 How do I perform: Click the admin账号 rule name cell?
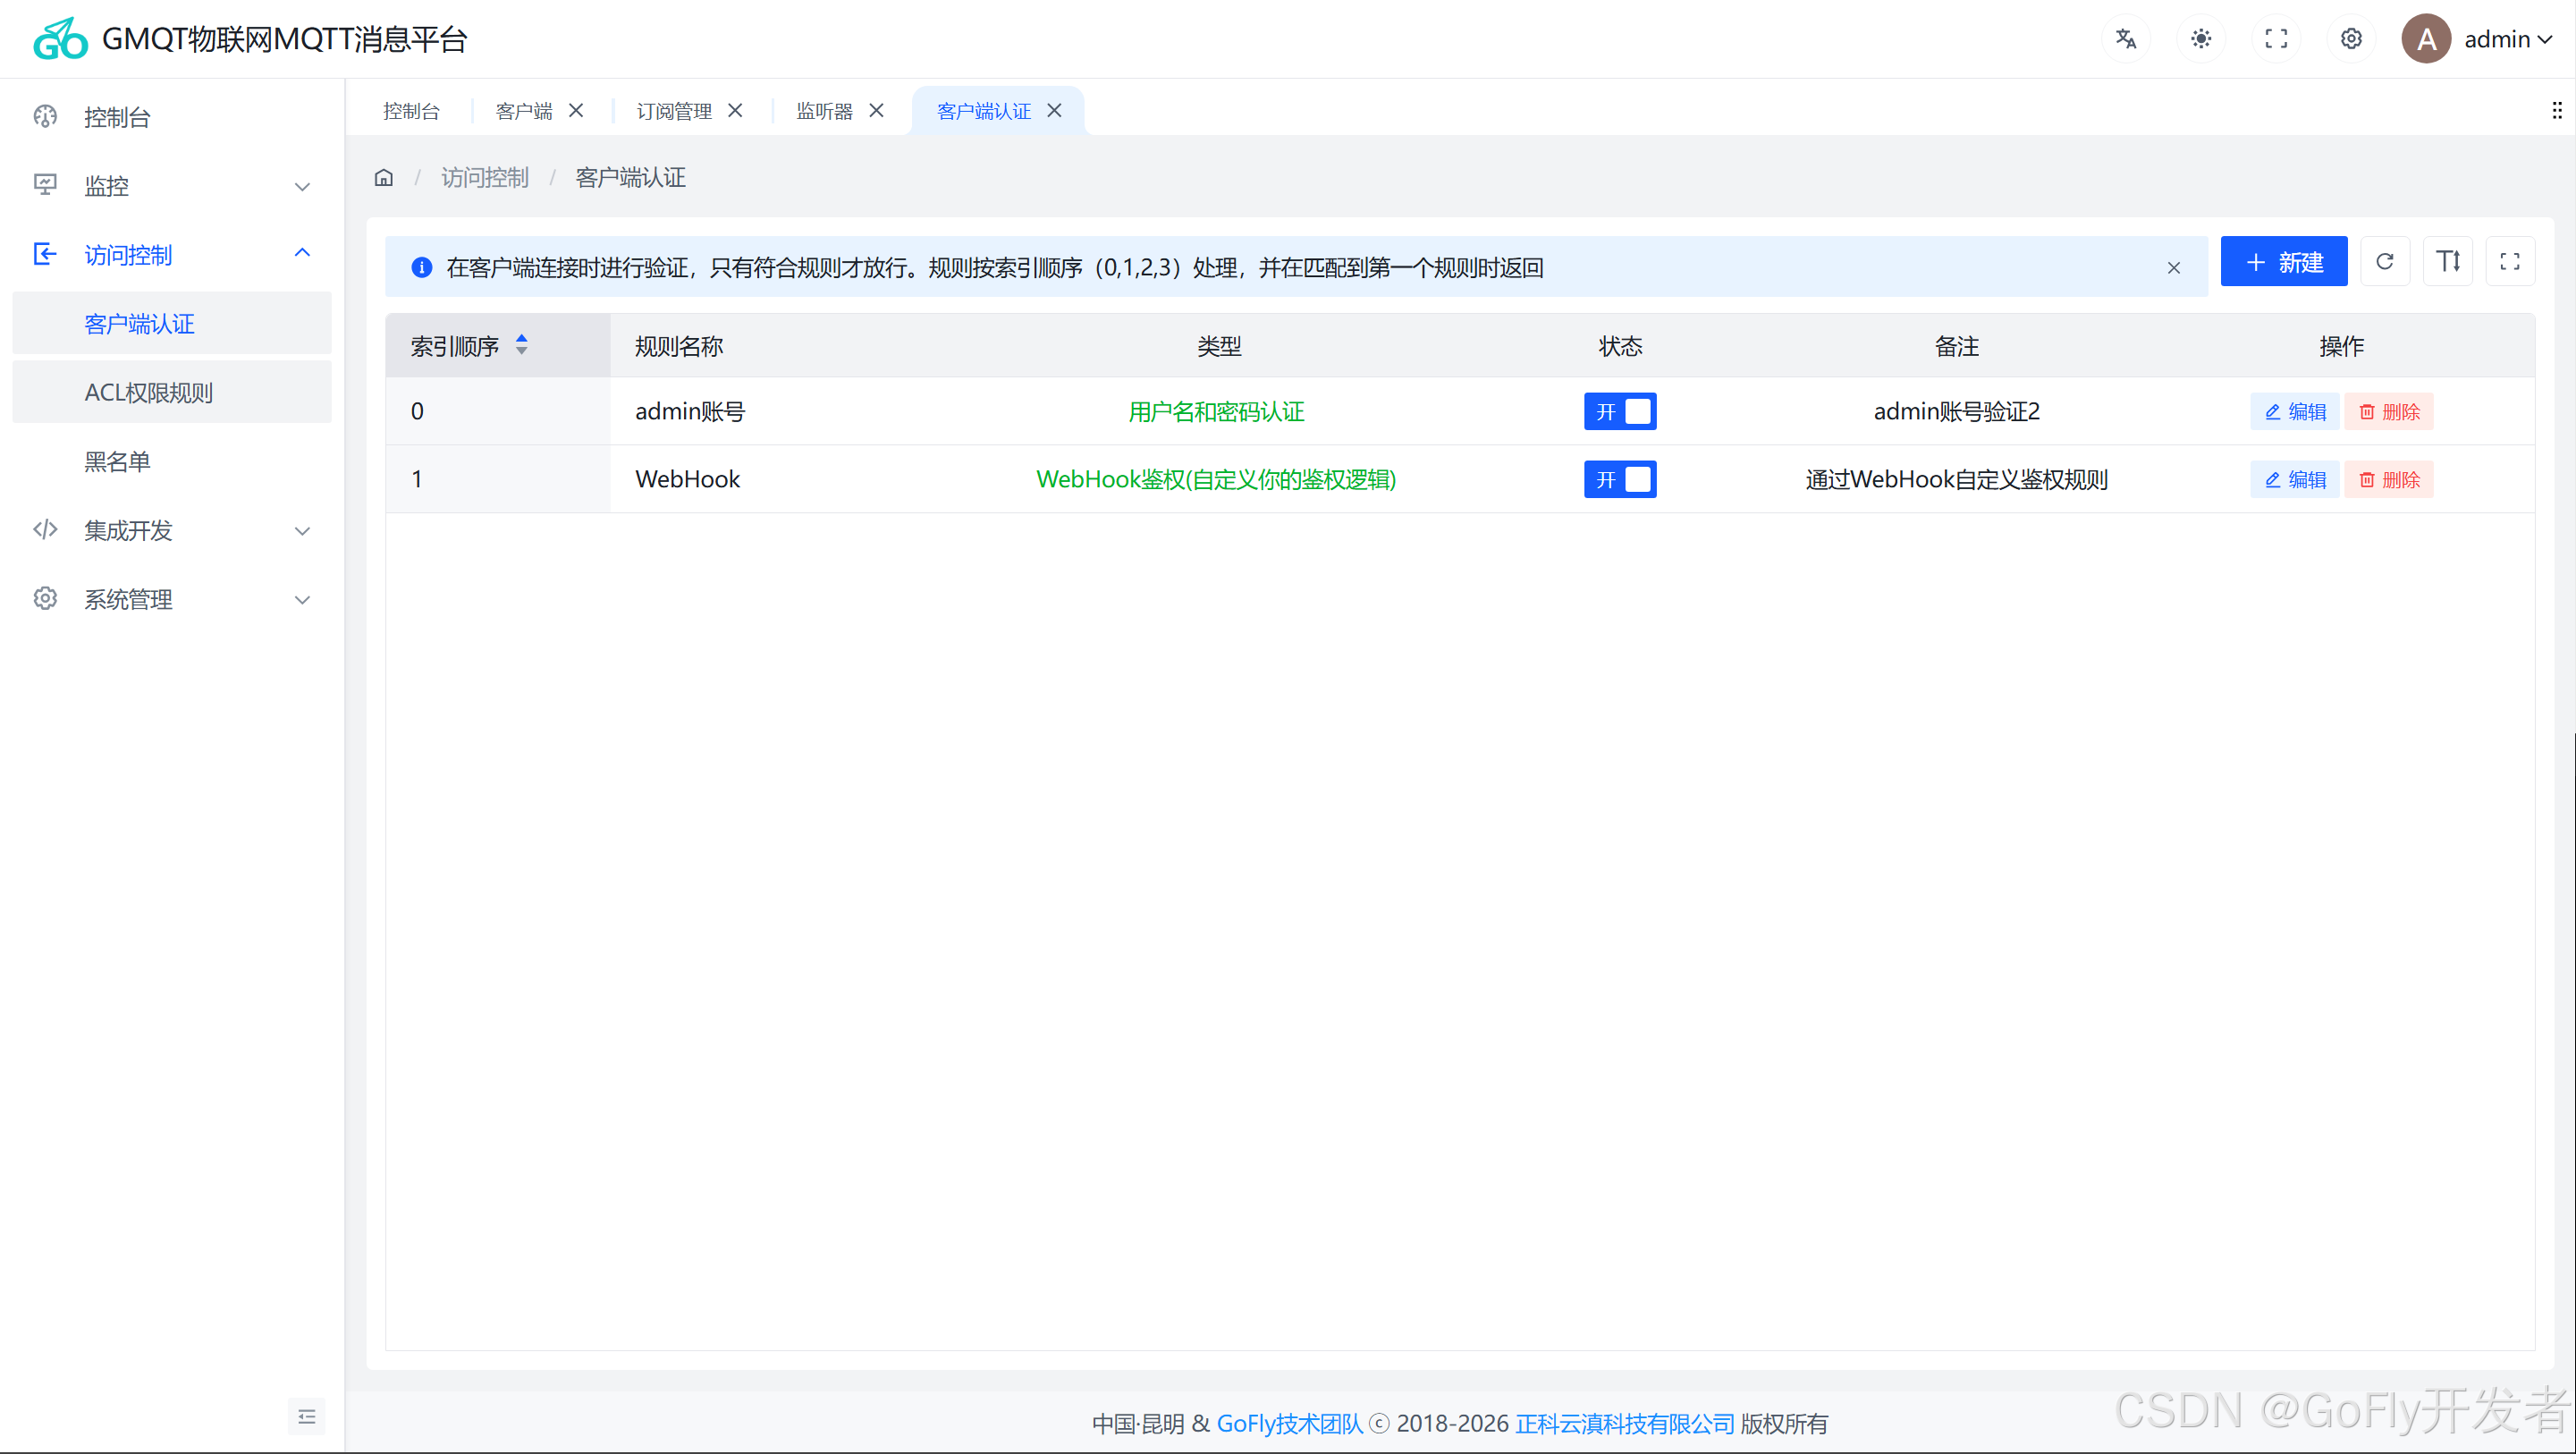[x=690, y=411]
